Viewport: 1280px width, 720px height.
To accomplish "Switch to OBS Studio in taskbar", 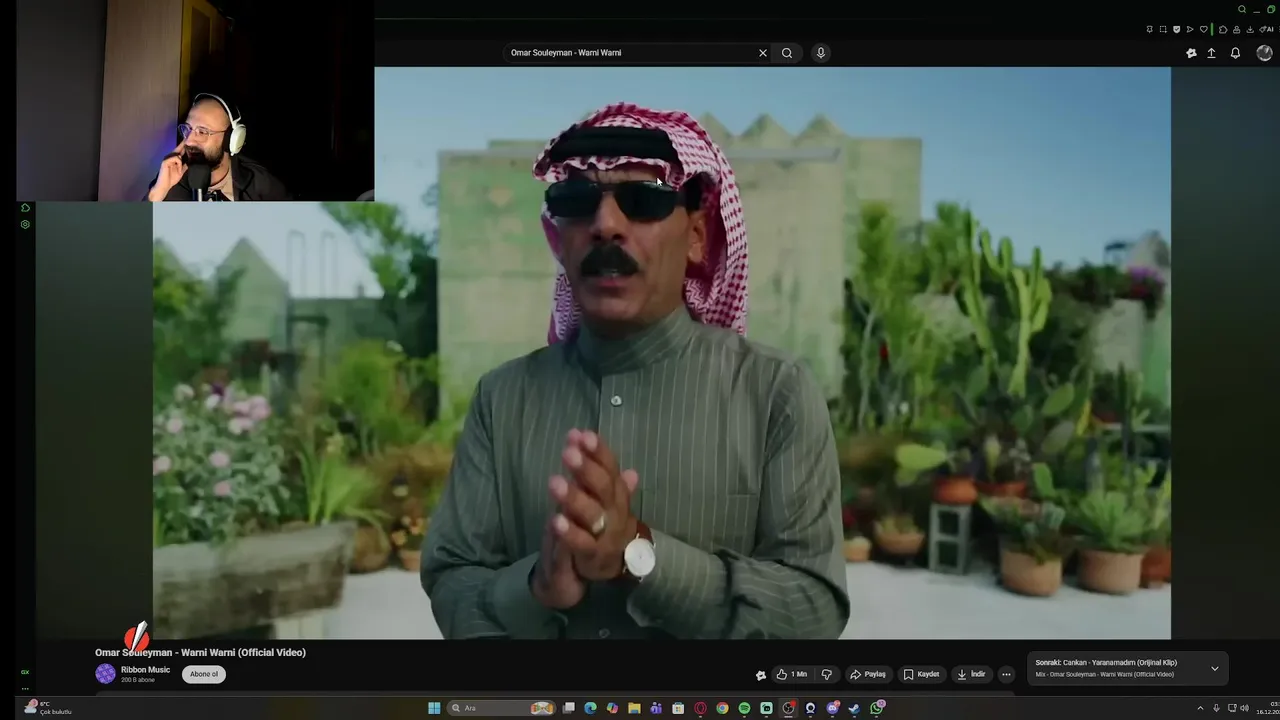I will click(x=789, y=708).
